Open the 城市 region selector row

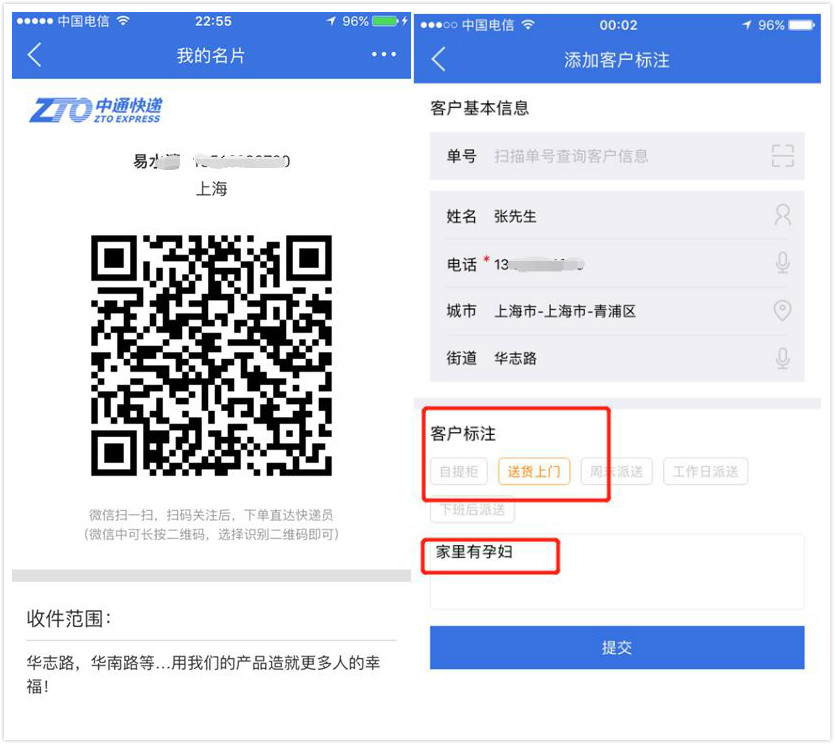click(x=617, y=311)
